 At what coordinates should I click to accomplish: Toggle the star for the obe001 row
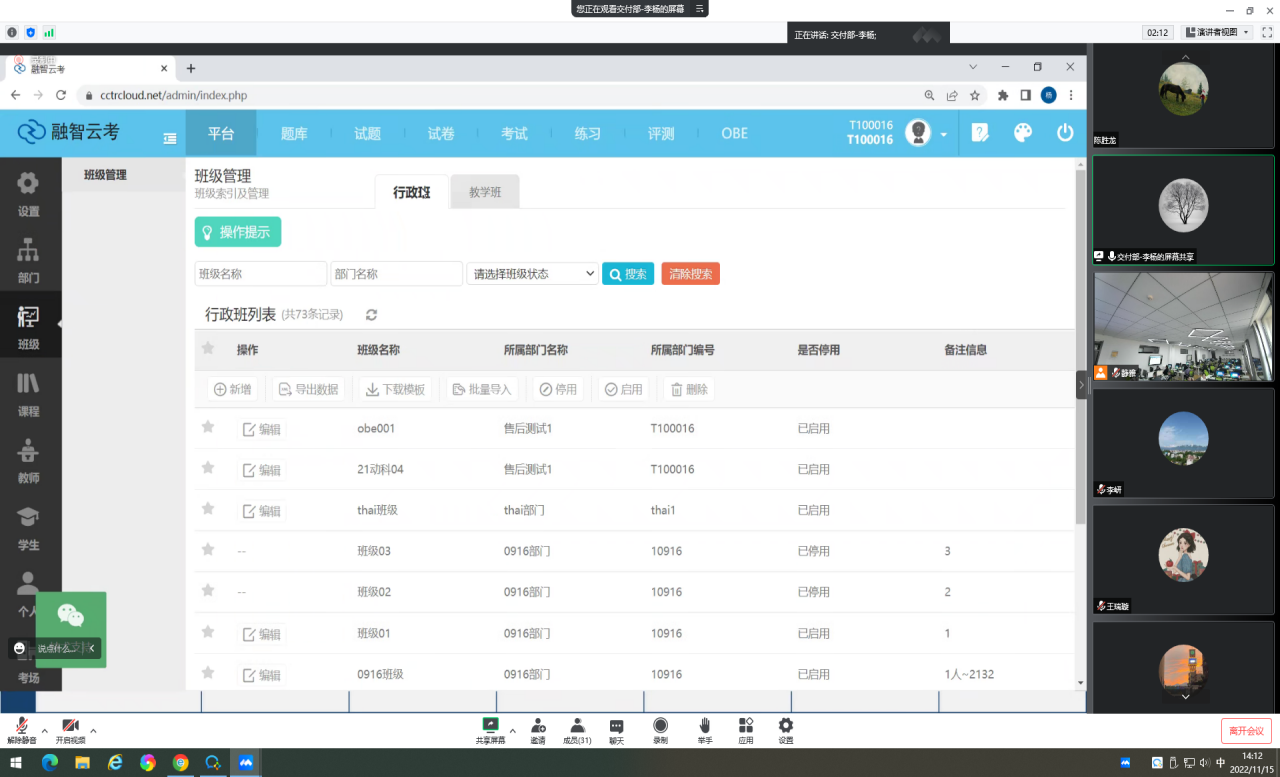click(x=208, y=427)
